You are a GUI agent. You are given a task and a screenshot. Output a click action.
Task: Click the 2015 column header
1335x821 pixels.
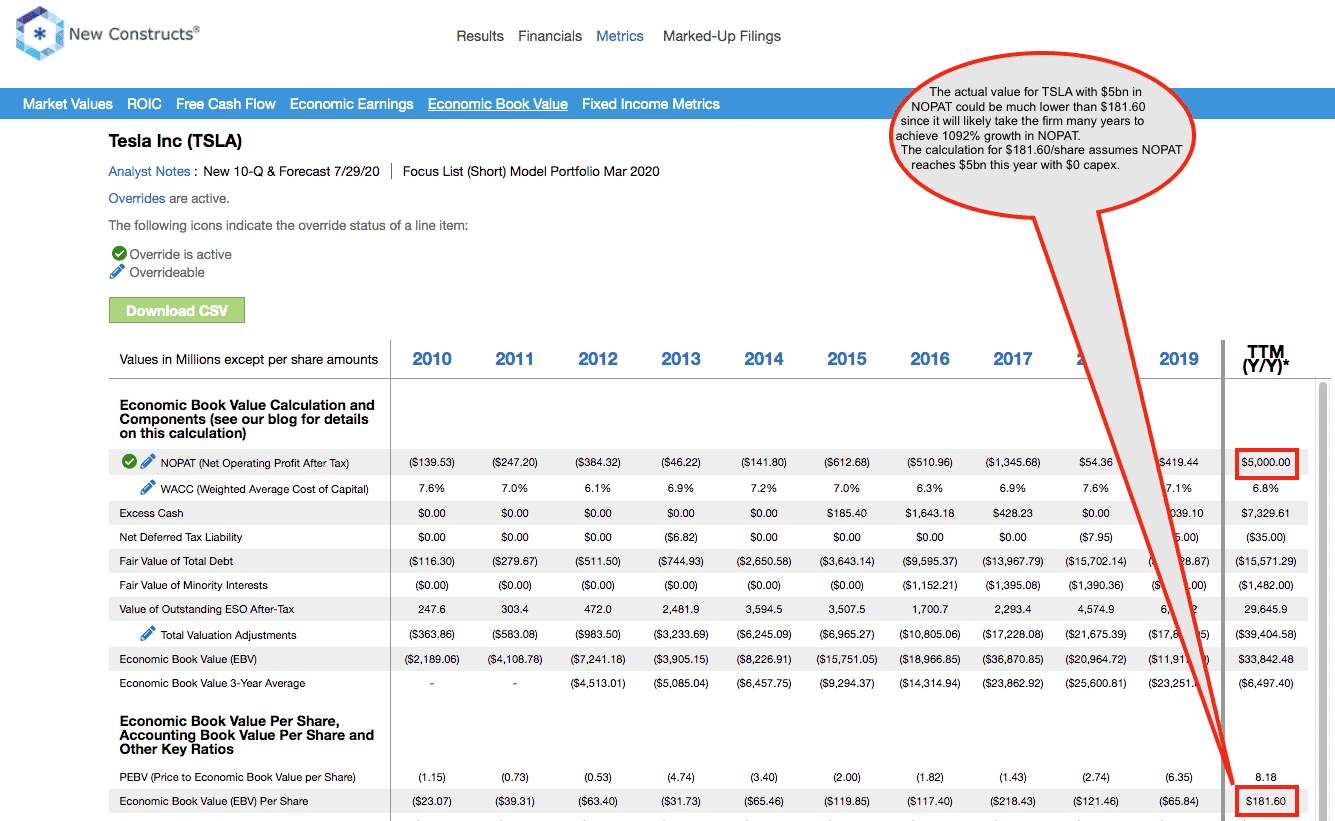[x=847, y=359]
